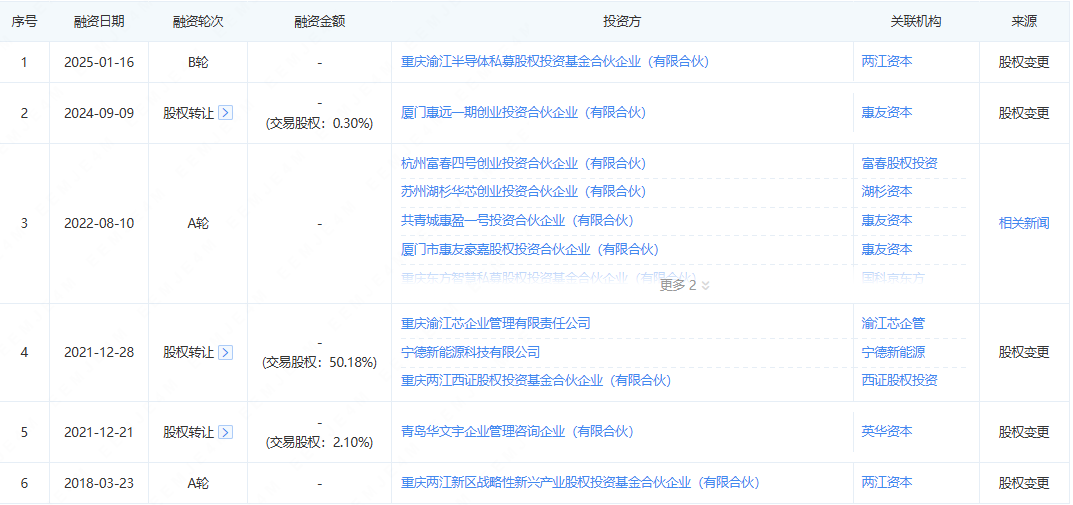1073x505 pixels.
Task: Open 两江资本 institution in row 1
Action: pos(887,62)
